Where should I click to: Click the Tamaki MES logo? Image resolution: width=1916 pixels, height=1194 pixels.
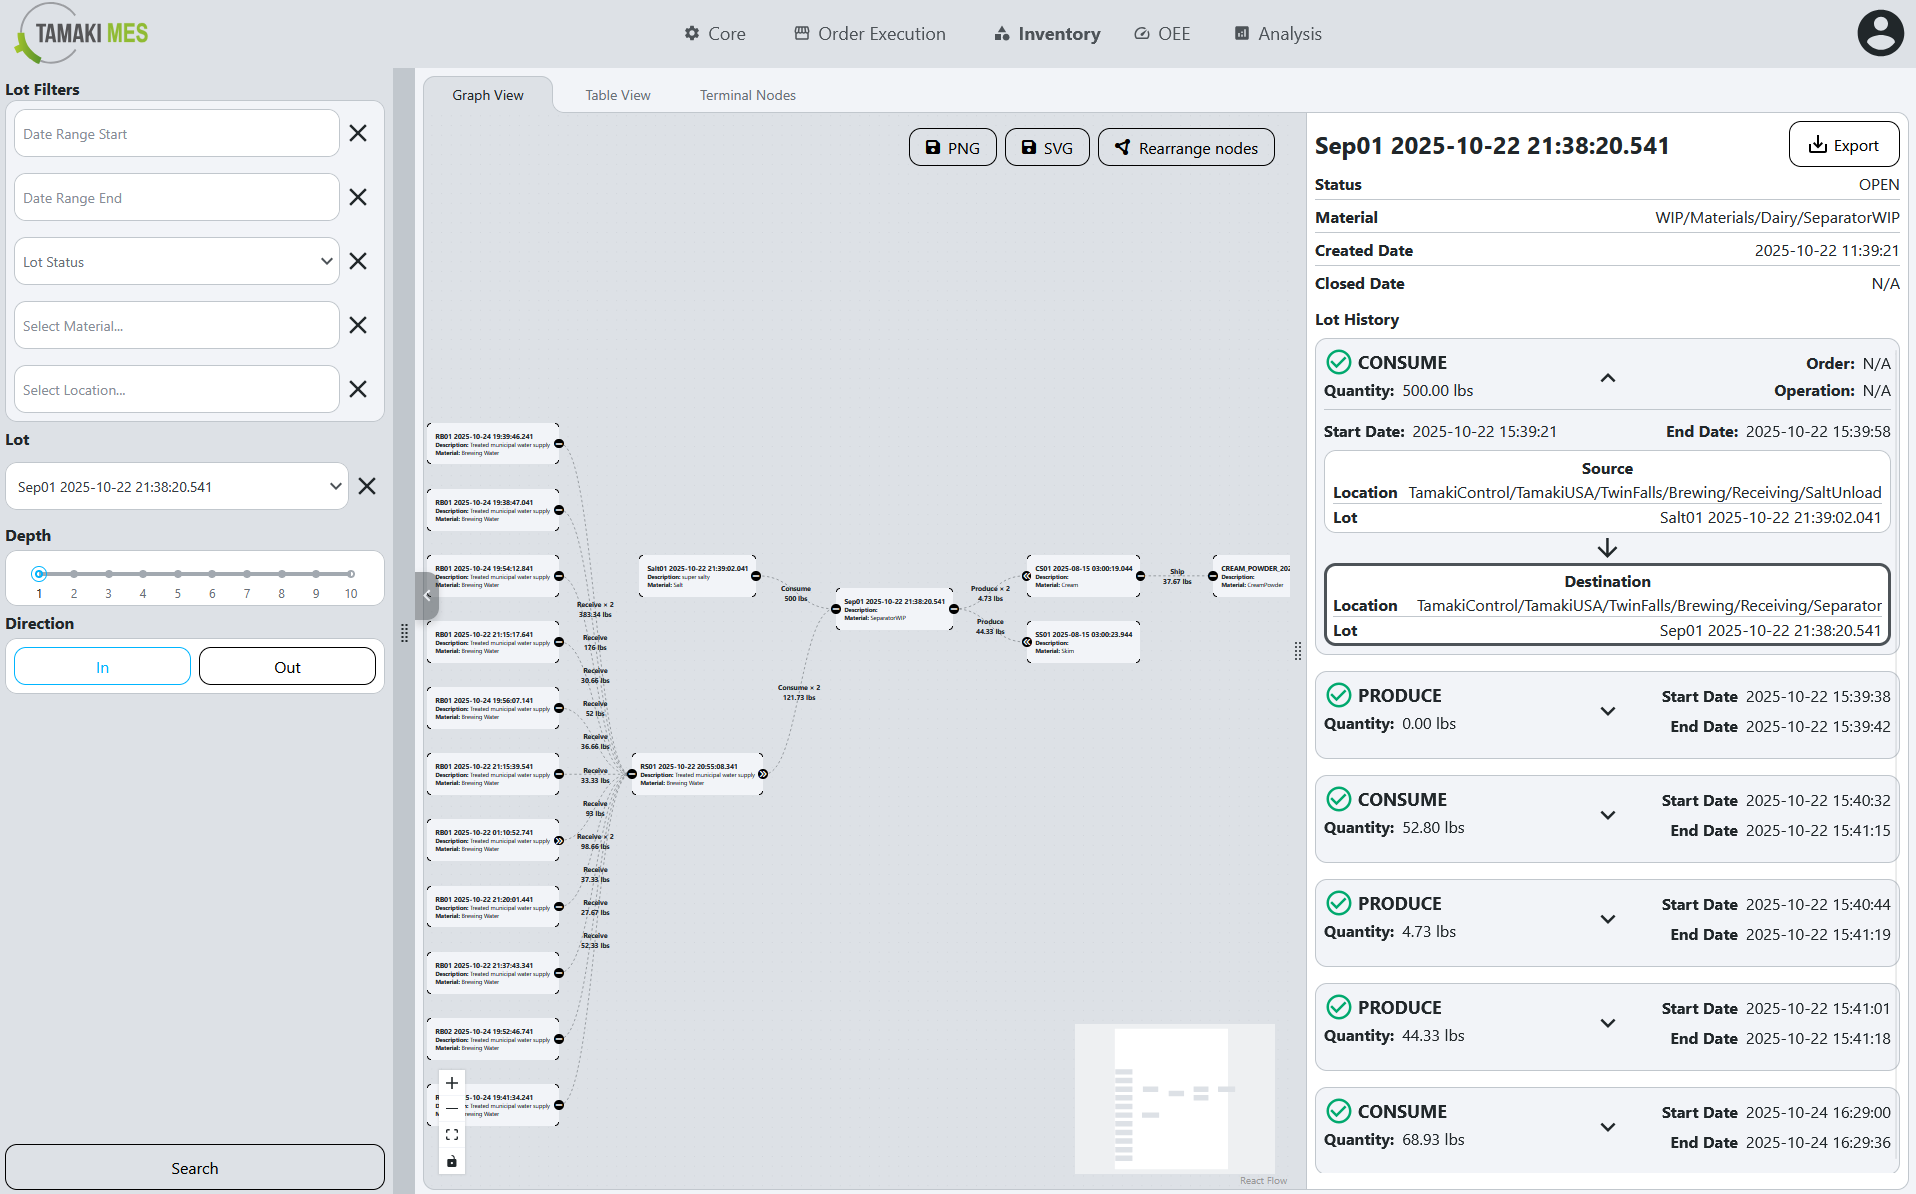point(82,33)
